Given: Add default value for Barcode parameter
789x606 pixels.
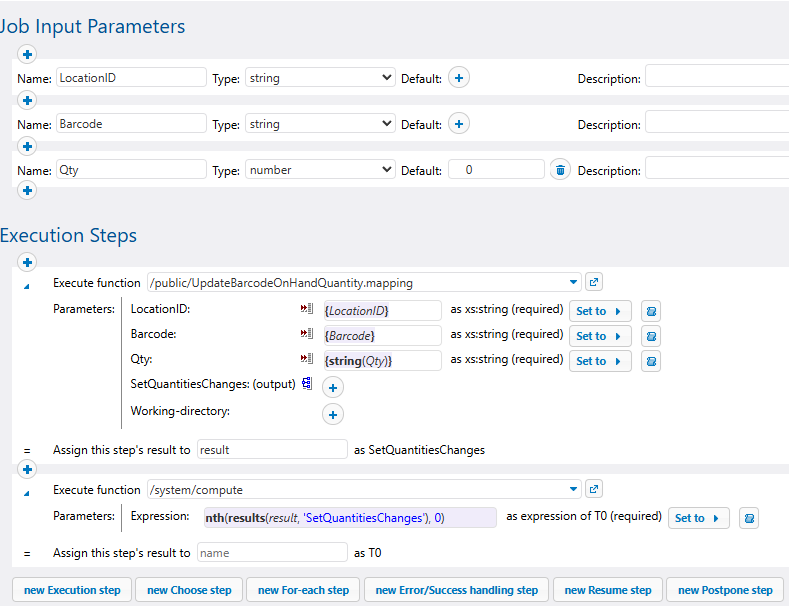Looking at the screenshot, I should (459, 124).
